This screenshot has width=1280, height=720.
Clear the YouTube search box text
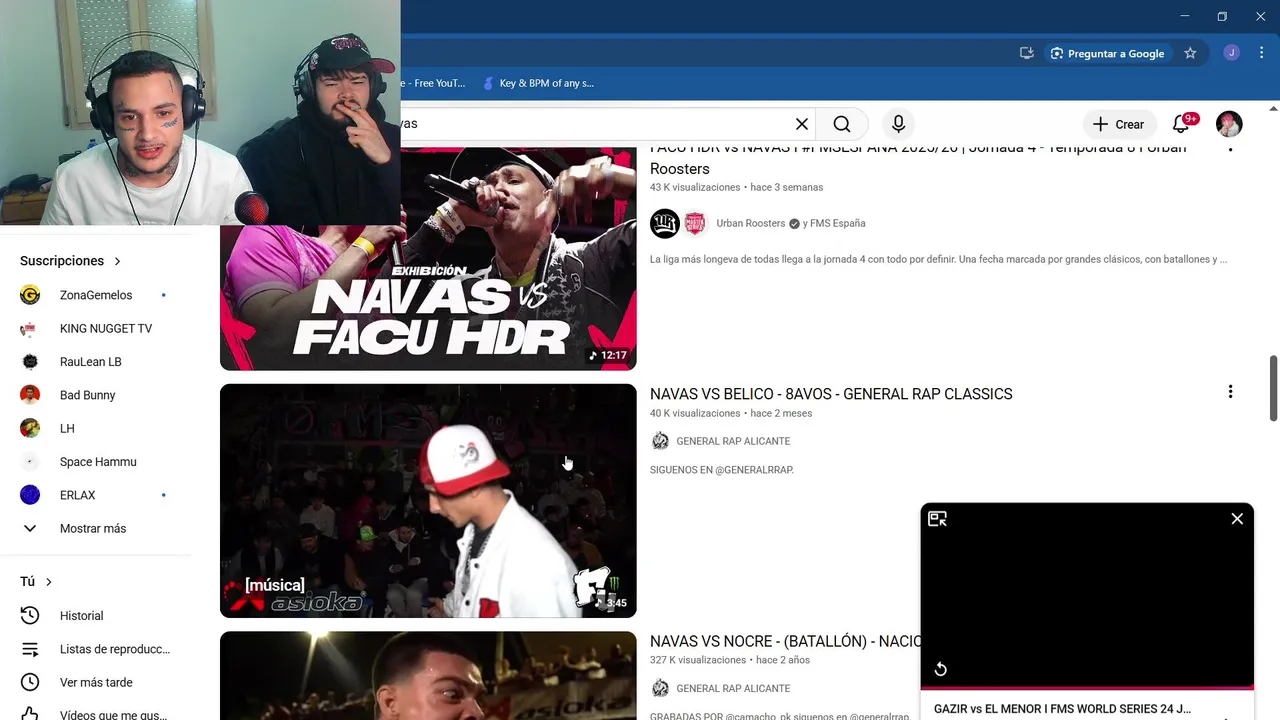(802, 124)
